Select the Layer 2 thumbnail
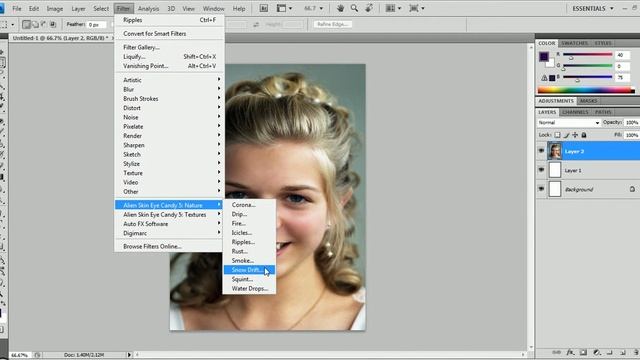Image resolution: width=640 pixels, height=360 pixels. (x=555, y=151)
